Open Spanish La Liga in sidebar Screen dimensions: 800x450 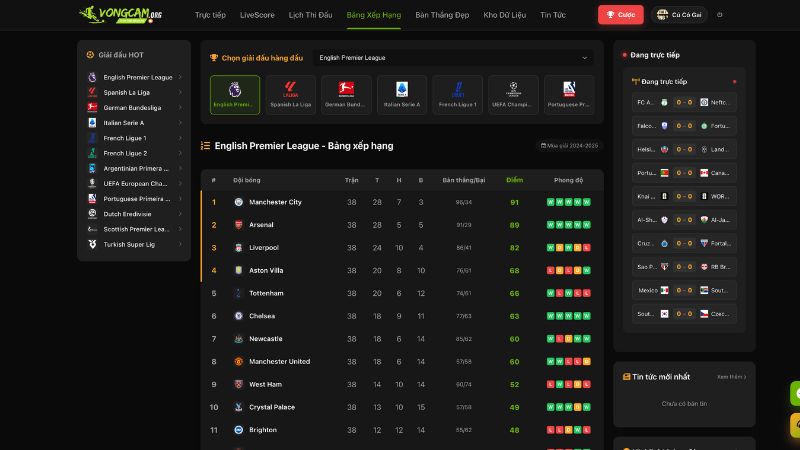click(134, 92)
